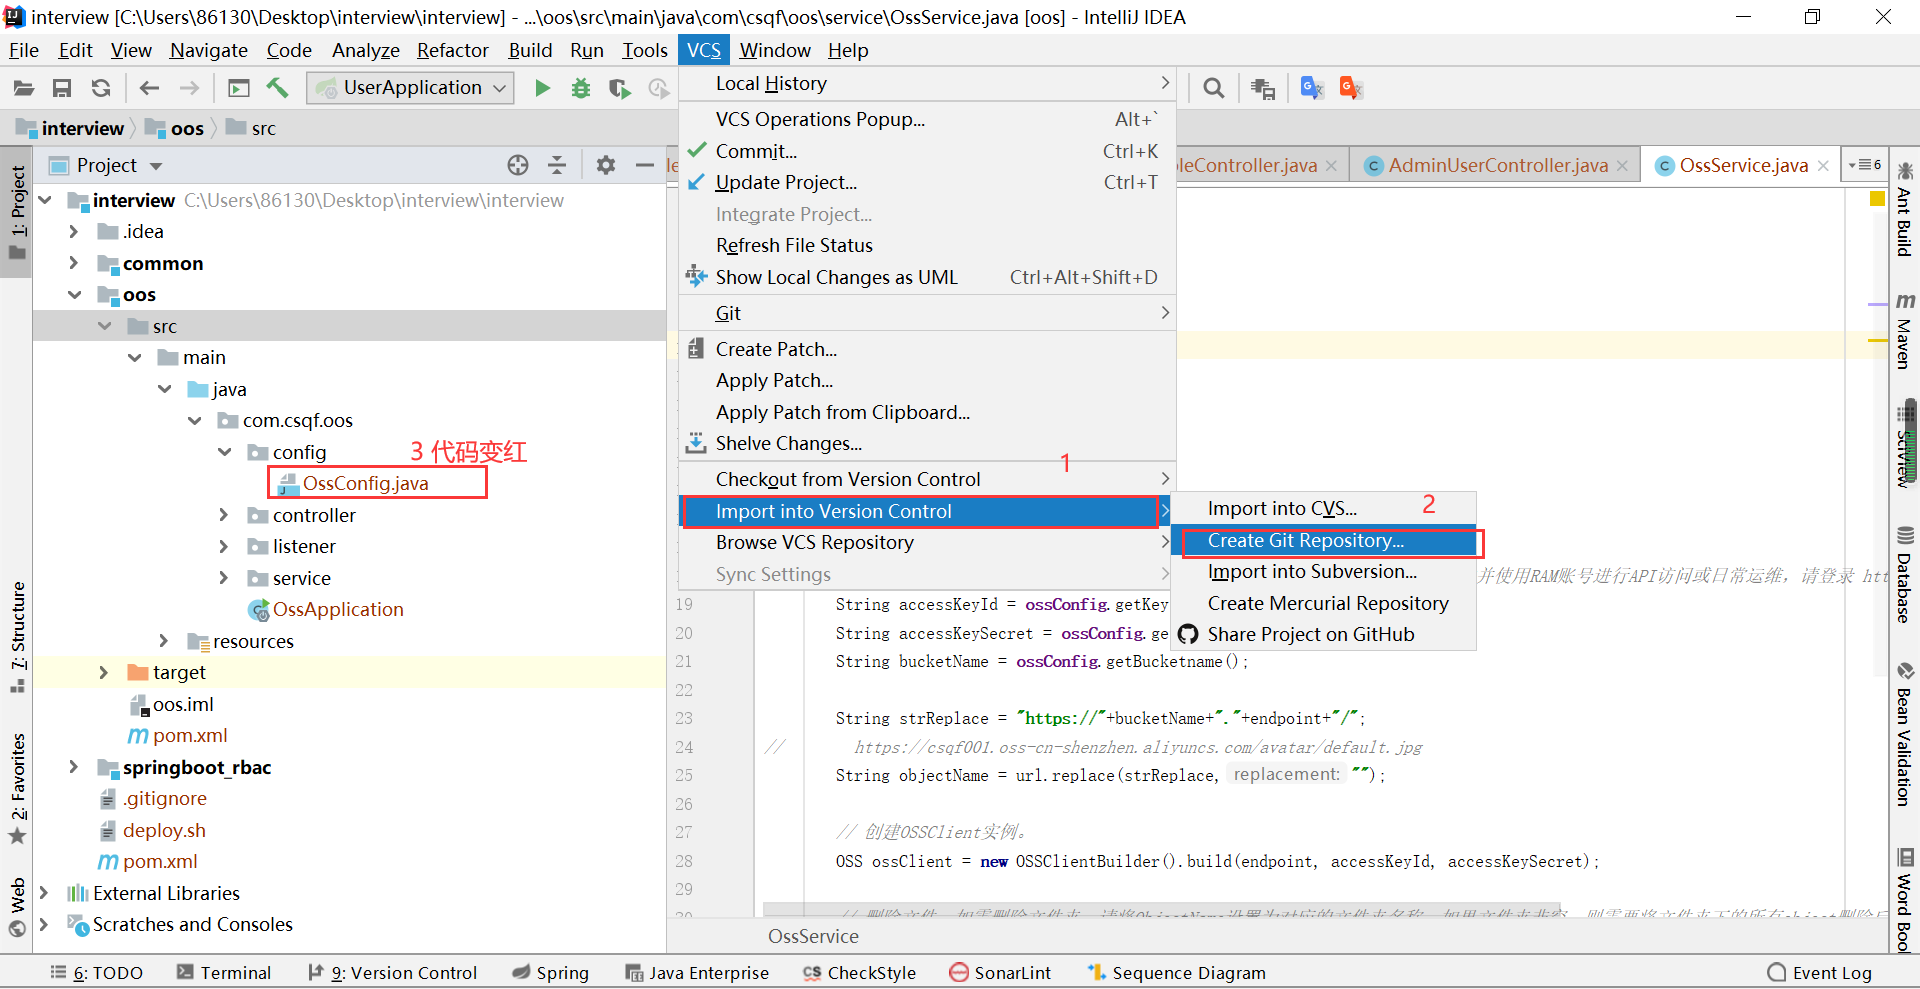This screenshot has width=1920, height=989.
Task: Open the CheckStyle tool window
Action: pyautogui.click(x=859, y=973)
